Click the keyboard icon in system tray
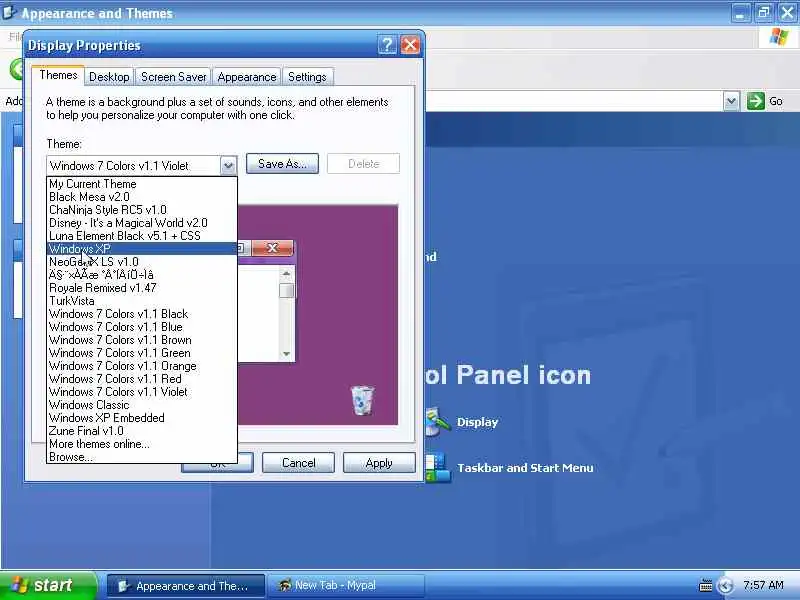The height and width of the screenshot is (600, 800). coord(706,585)
